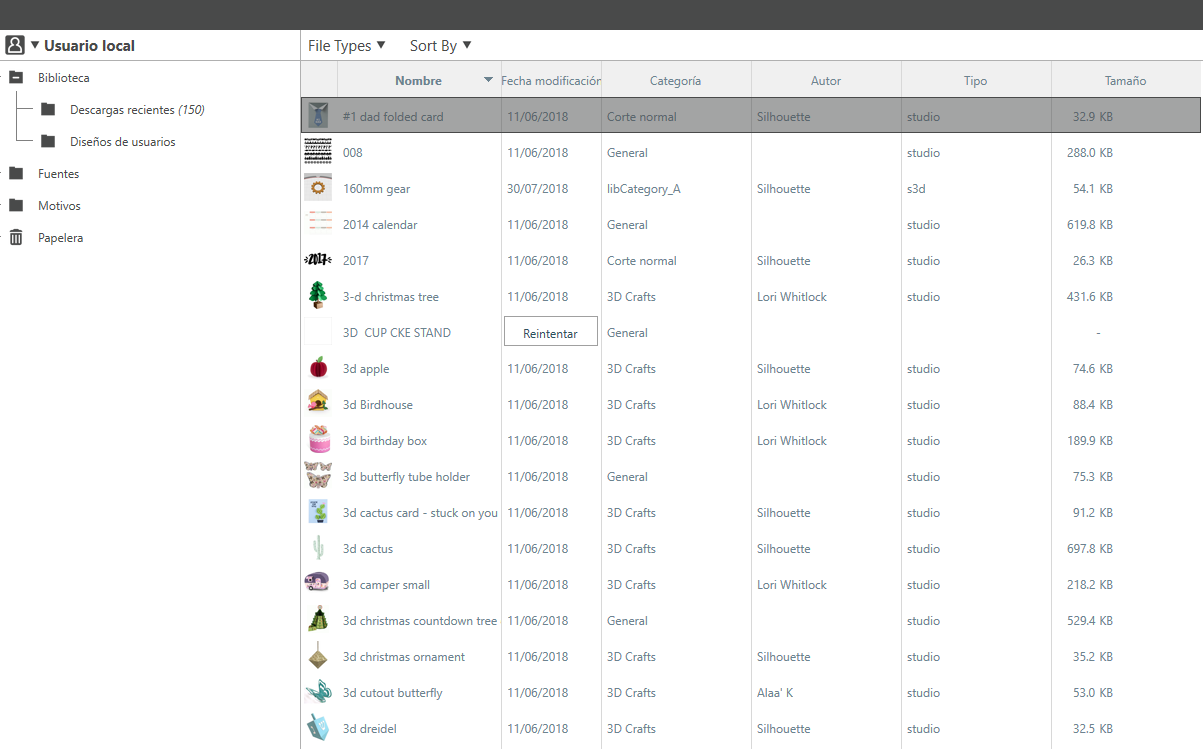Select the #1 dad folded card thumbnail
This screenshot has height=749, width=1203.
coord(318,116)
